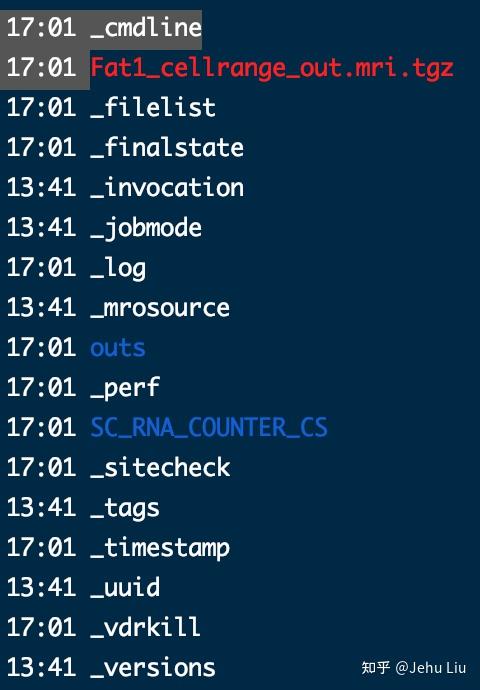The width and height of the screenshot is (480, 690).
Task: Click the 13:41 timestamp beside _versions
Action: (41, 668)
